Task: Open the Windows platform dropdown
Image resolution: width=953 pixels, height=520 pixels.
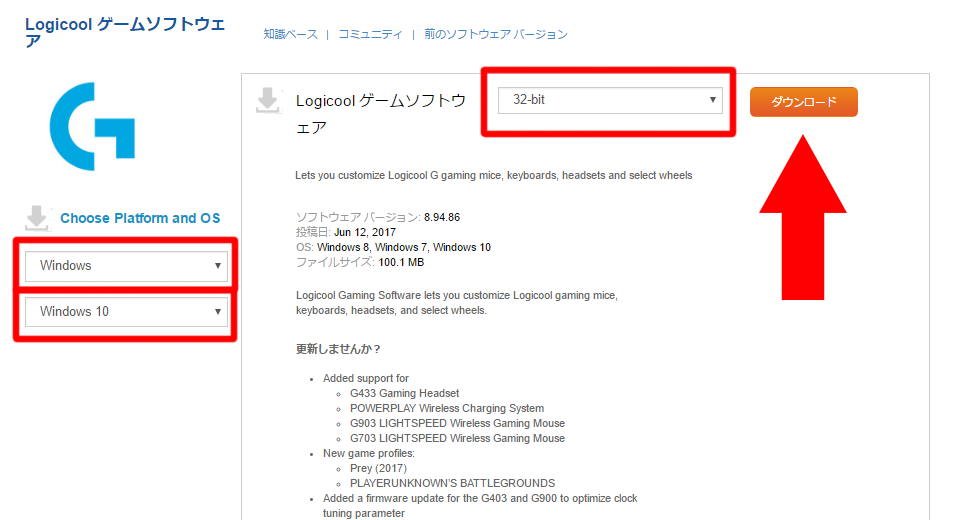Action: (x=126, y=265)
